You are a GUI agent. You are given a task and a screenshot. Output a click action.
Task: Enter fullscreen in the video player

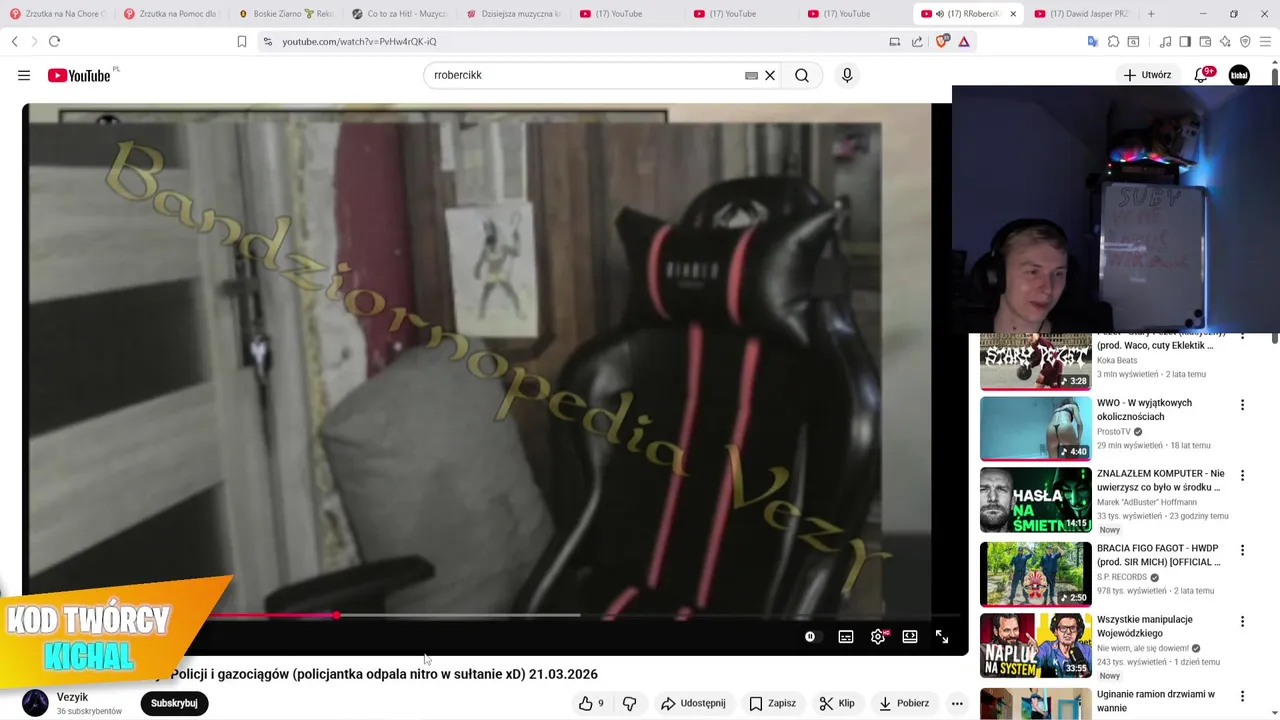pyautogui.click(x=942, y=637)
